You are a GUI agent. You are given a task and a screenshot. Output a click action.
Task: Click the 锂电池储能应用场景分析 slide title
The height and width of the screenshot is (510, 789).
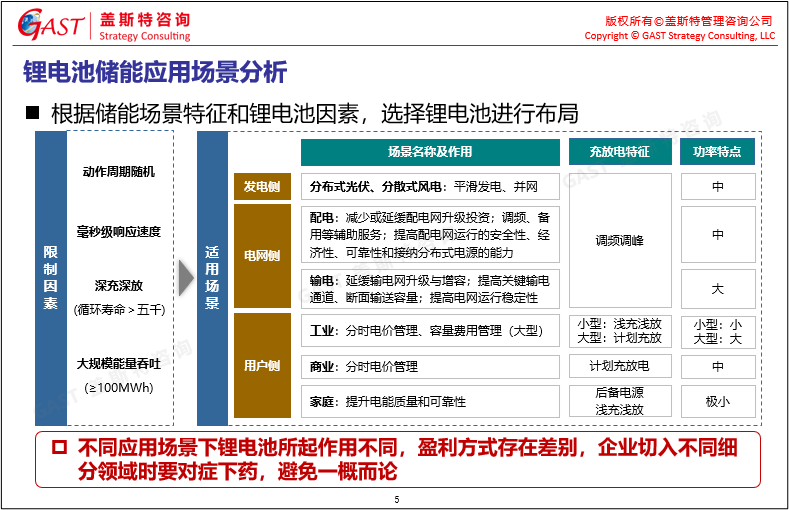pos(155,72)
